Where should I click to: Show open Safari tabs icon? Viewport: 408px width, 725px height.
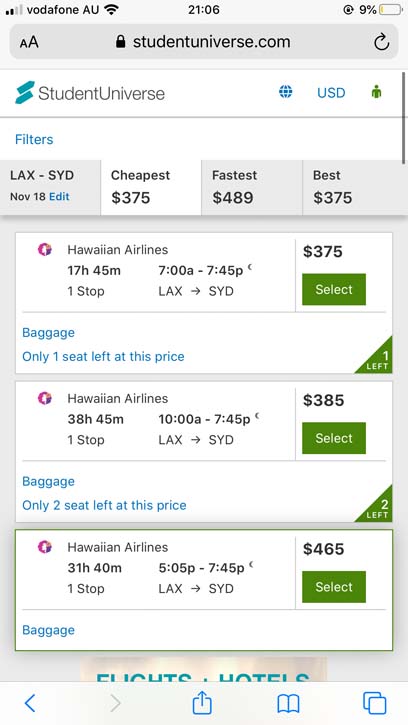pos(374,703)
